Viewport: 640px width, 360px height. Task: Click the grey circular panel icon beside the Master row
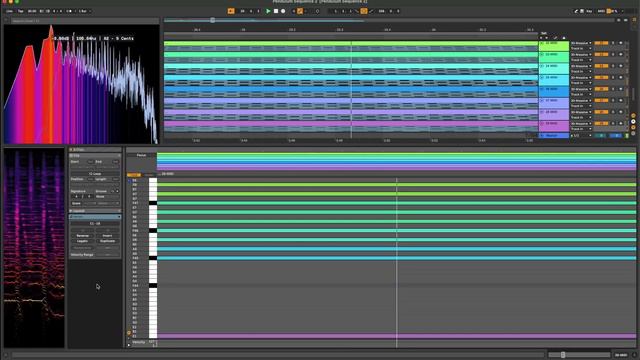pyautogui.click(x=633, y=133)
